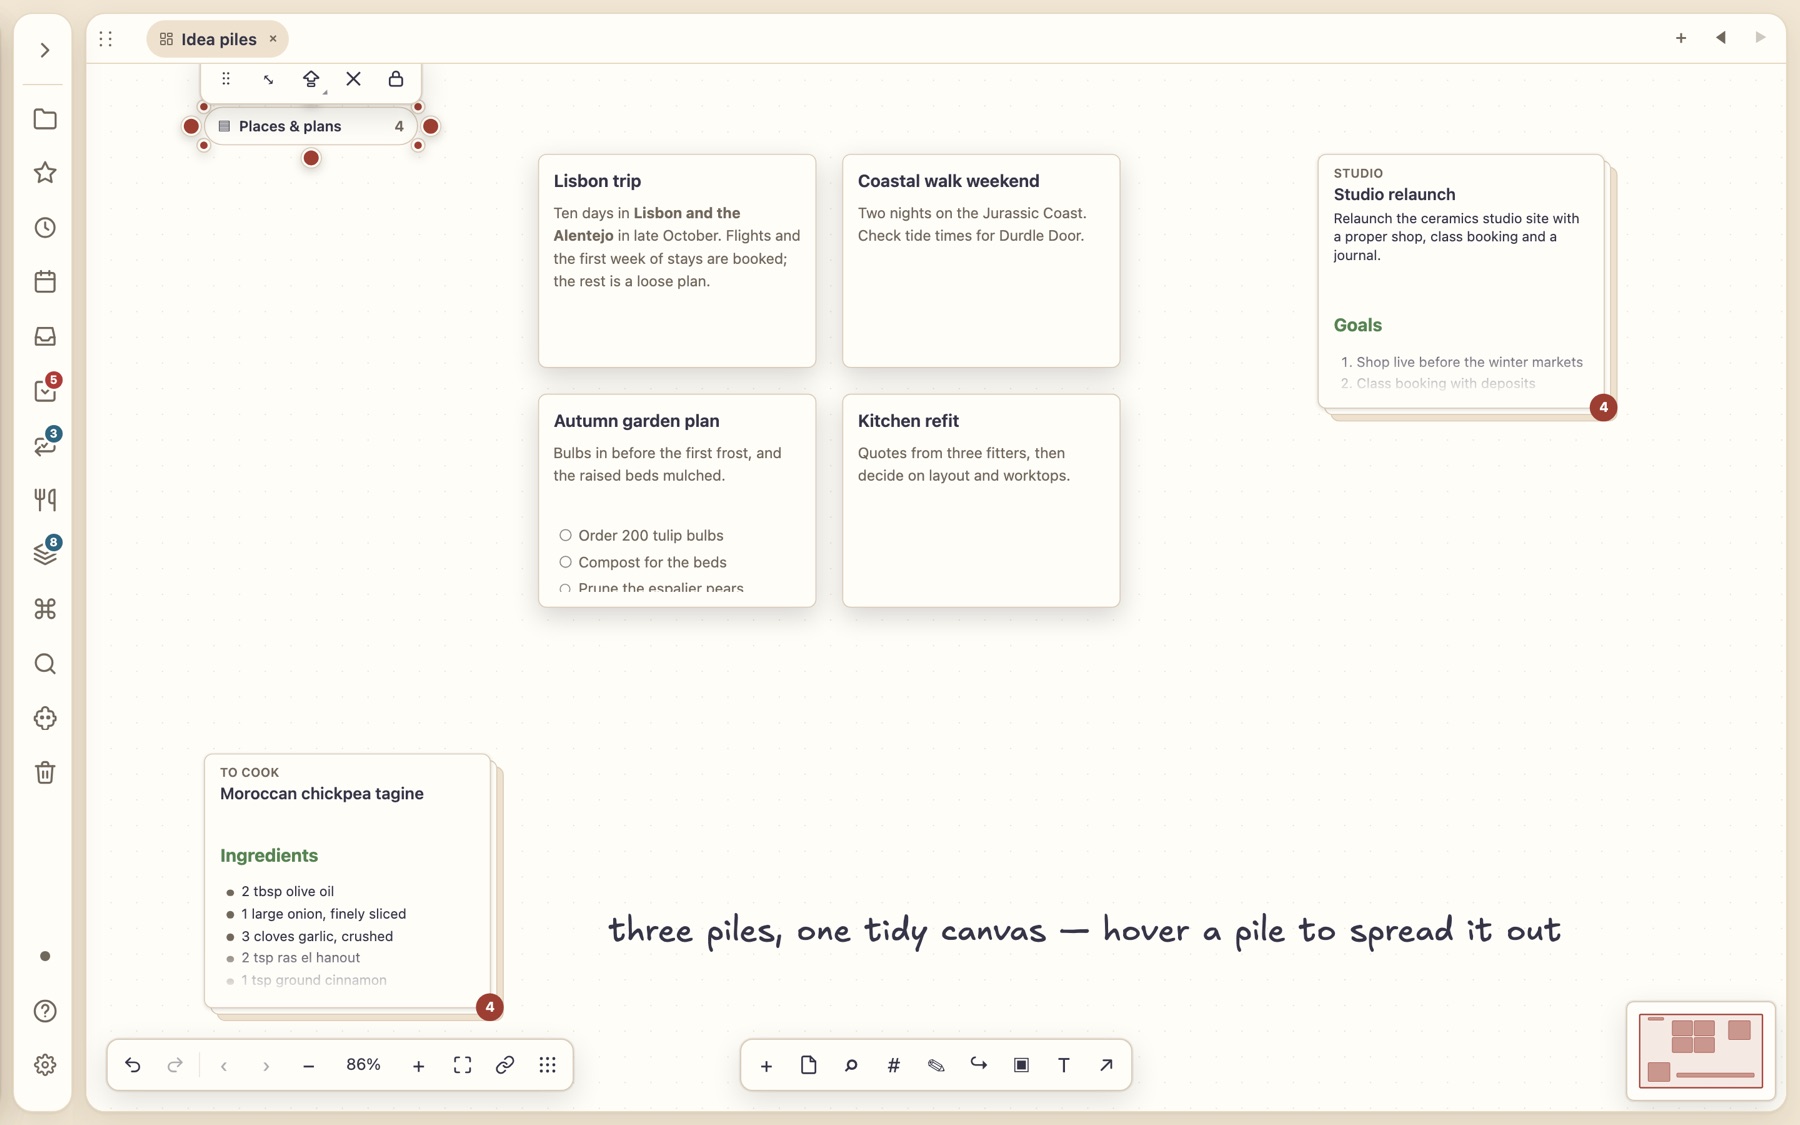Open the layers icon with badge 8
Viewport: 1800px width, 1125px height.
[x=45, y=553]
